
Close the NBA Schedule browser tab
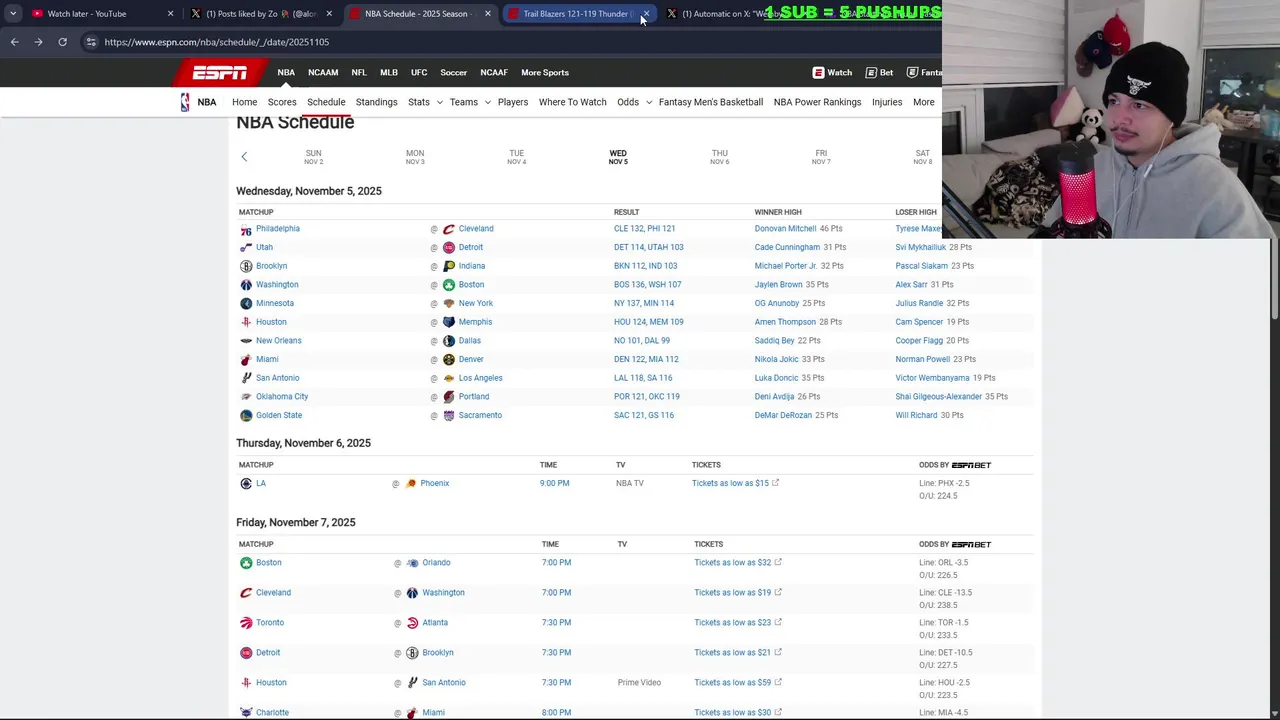coord(488,14)
